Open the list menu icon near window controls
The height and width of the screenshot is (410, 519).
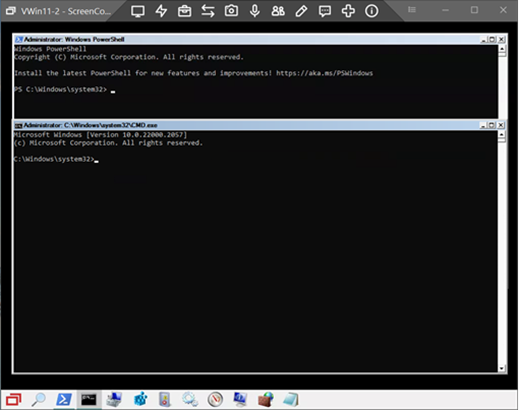[412, 10]
